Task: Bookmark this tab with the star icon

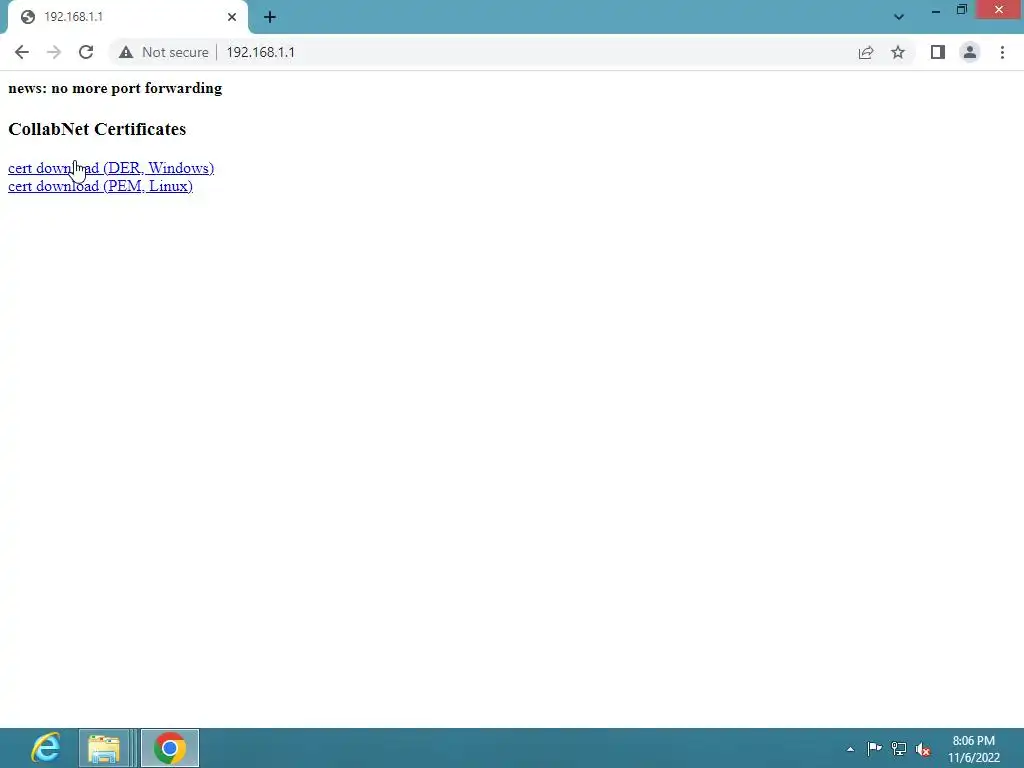Action: (898, 52)
